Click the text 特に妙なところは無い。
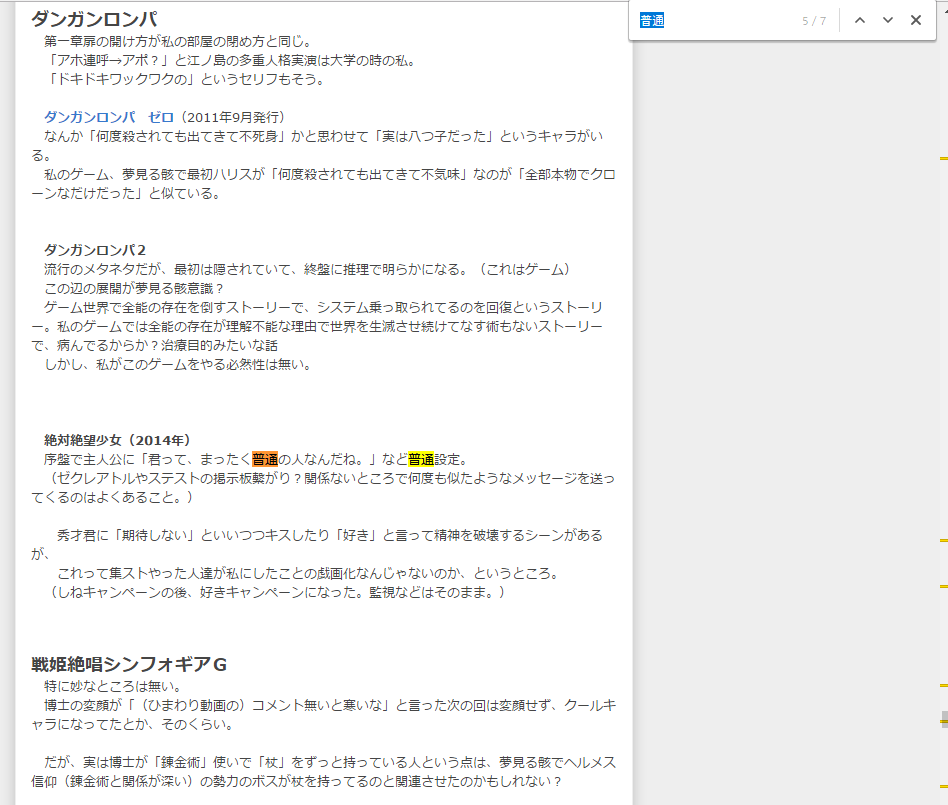The width and height of the screenshot is (948, 805). click(x=114, y=686)
